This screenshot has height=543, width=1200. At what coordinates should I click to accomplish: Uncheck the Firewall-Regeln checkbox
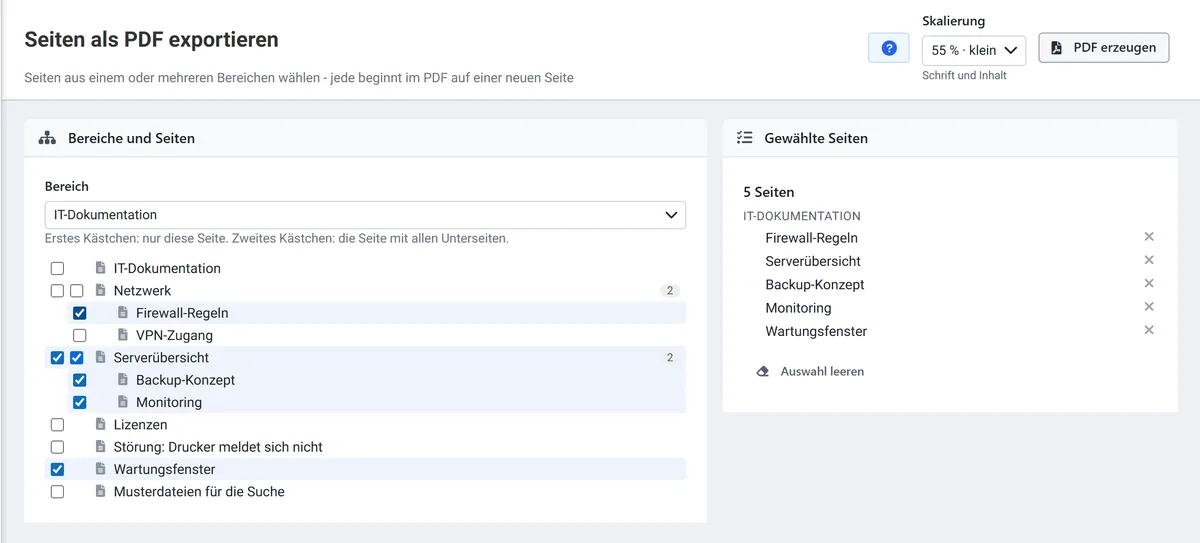click(80, 313)
